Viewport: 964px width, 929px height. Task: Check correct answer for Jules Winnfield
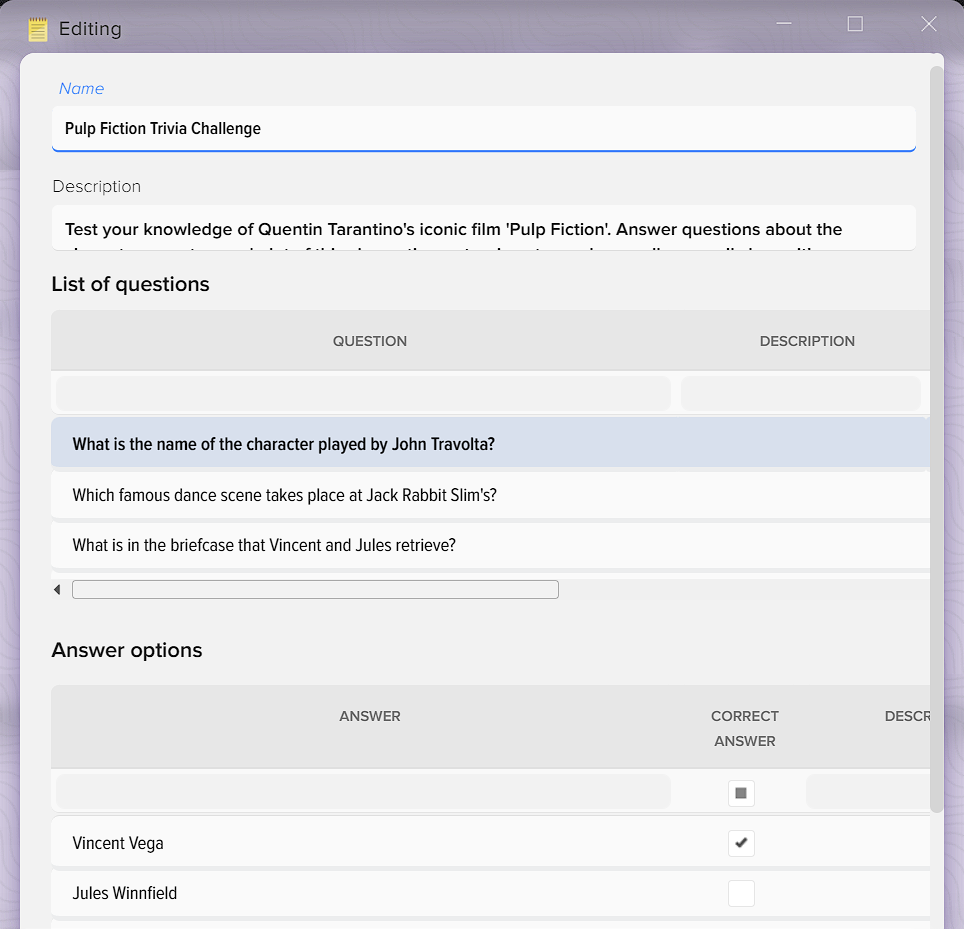(741, 893)
